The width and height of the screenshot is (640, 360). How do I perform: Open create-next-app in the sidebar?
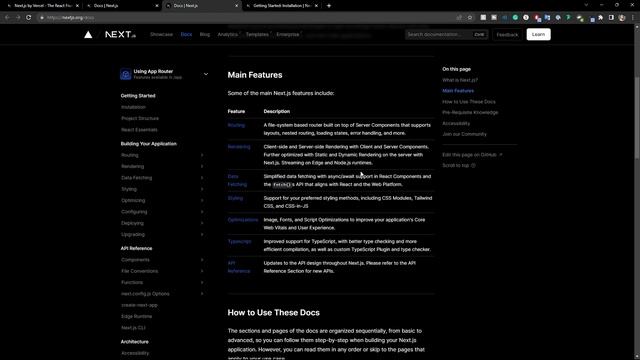click(x=139, y=305)
